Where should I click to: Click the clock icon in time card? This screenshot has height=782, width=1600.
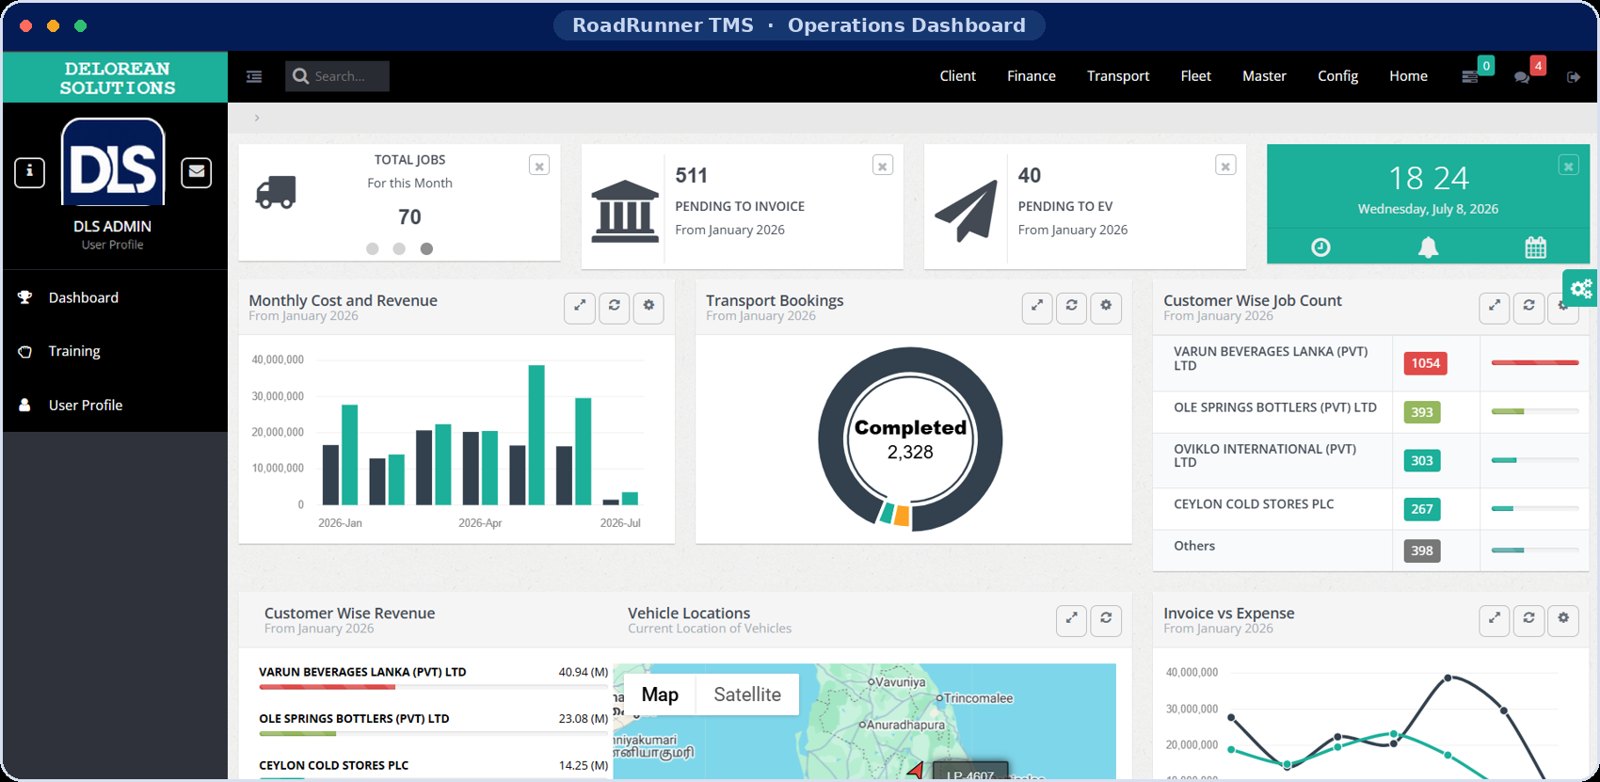pyautogui.click(x=1320, y=247)
